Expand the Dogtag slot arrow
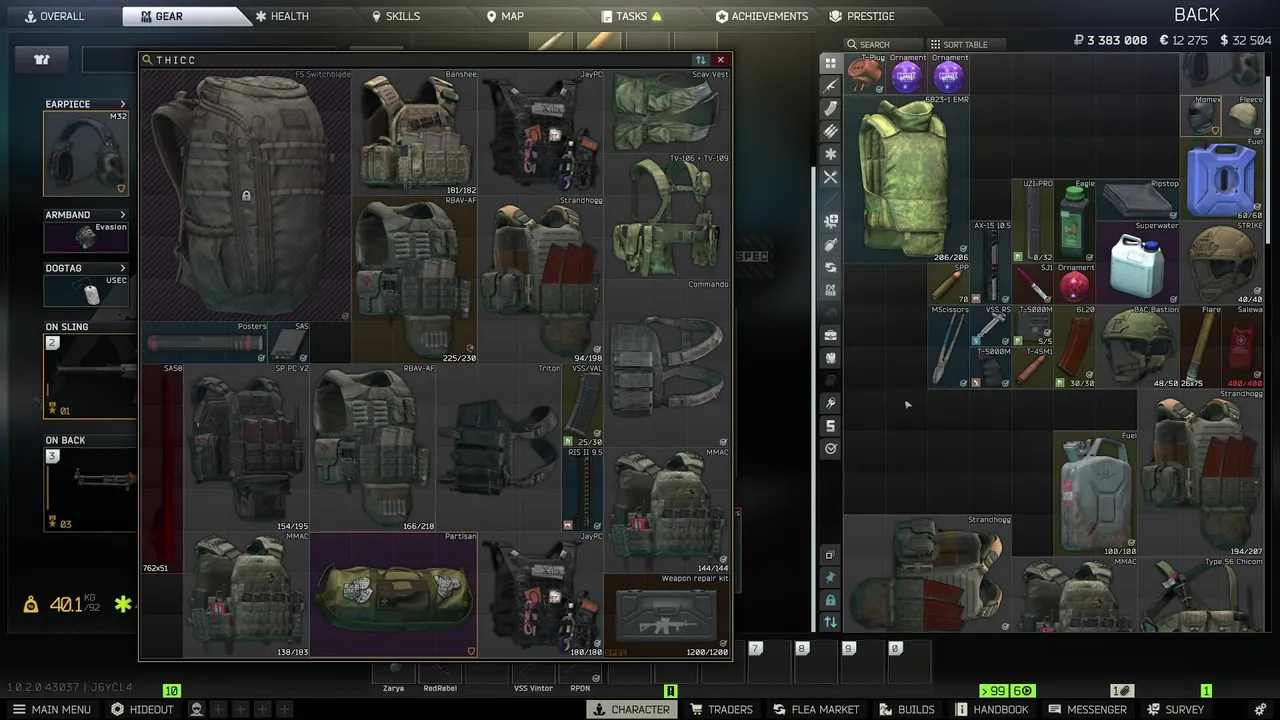 123,268
